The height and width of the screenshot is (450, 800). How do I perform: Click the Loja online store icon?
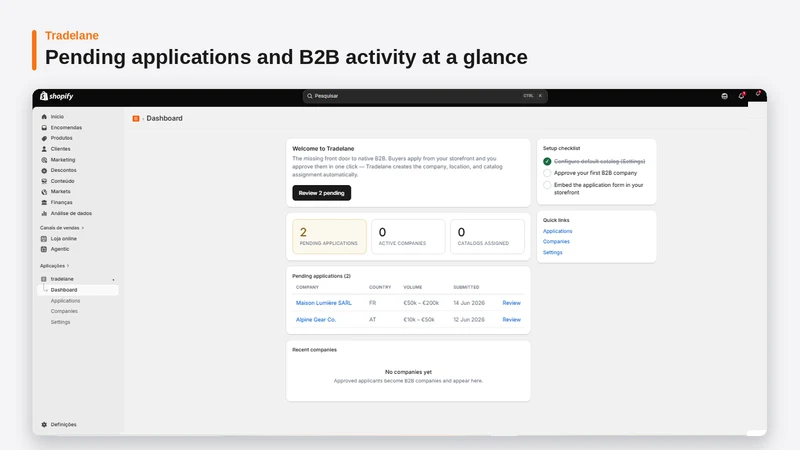click(x=44, y=239)
